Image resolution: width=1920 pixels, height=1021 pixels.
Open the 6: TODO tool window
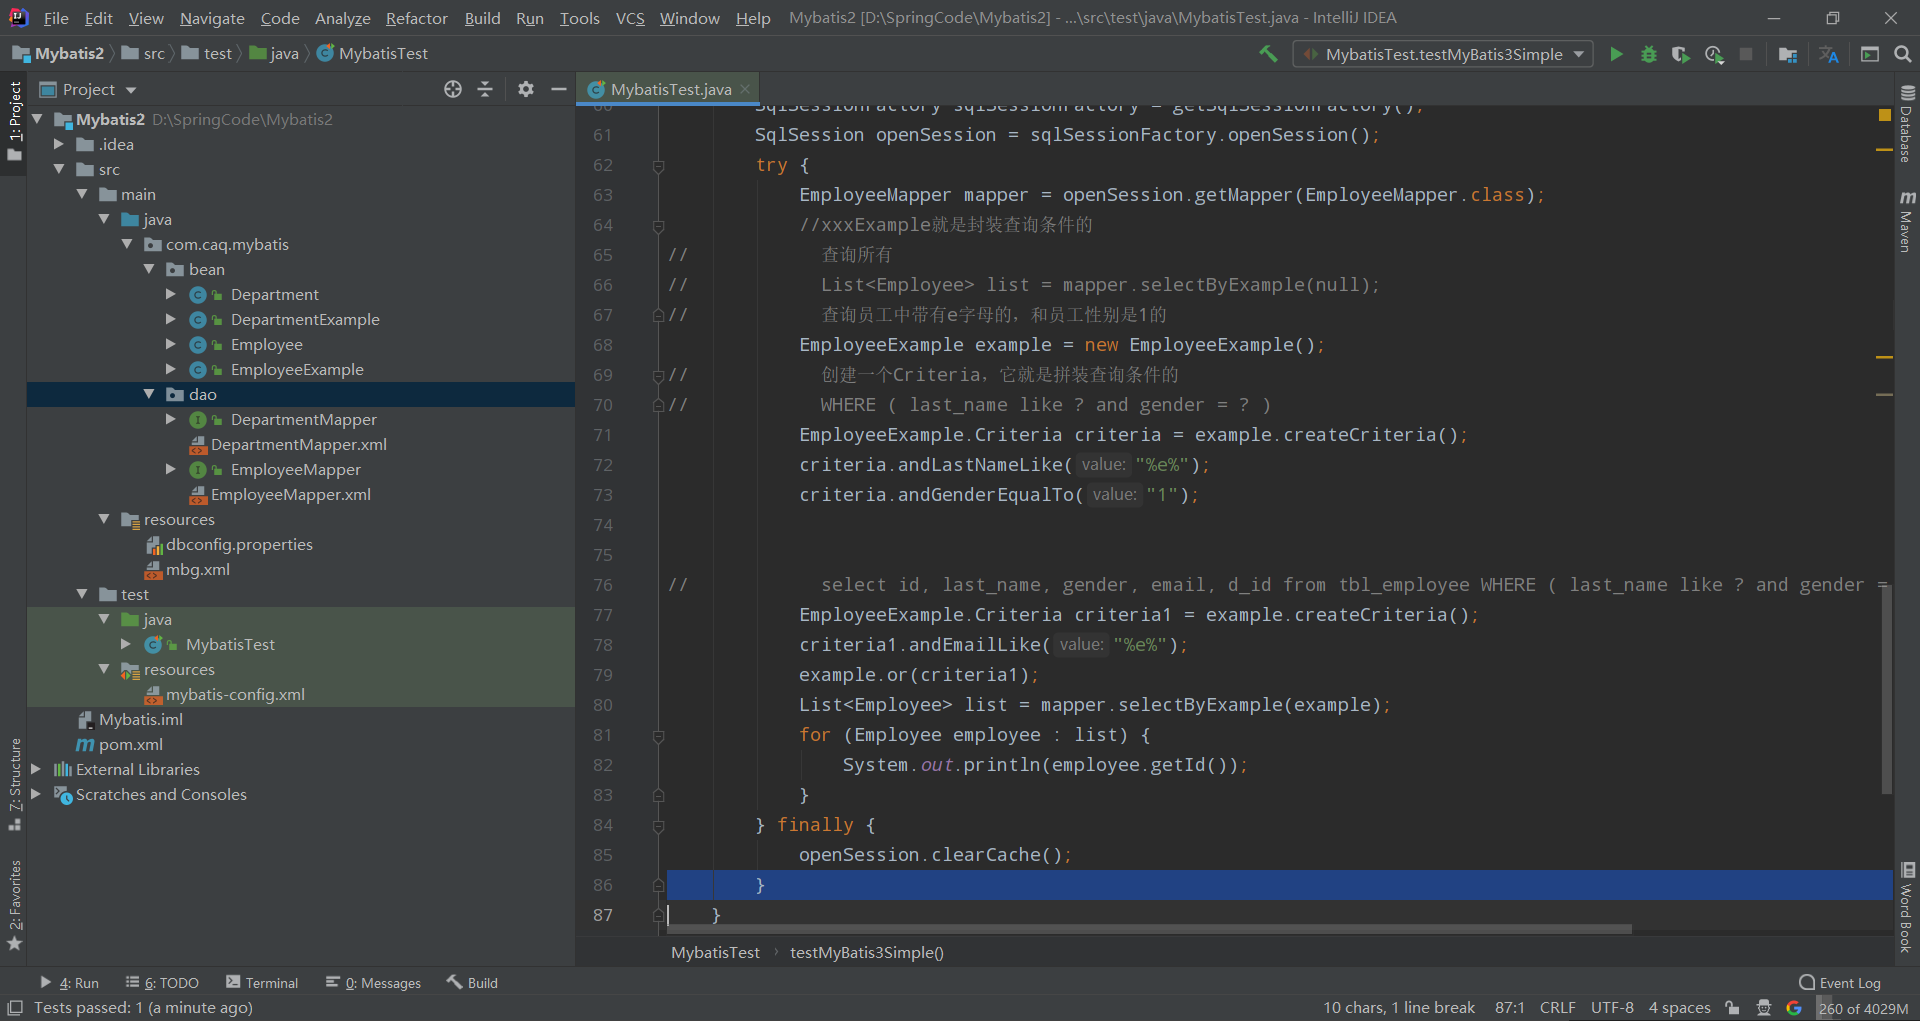coord(162,983)
